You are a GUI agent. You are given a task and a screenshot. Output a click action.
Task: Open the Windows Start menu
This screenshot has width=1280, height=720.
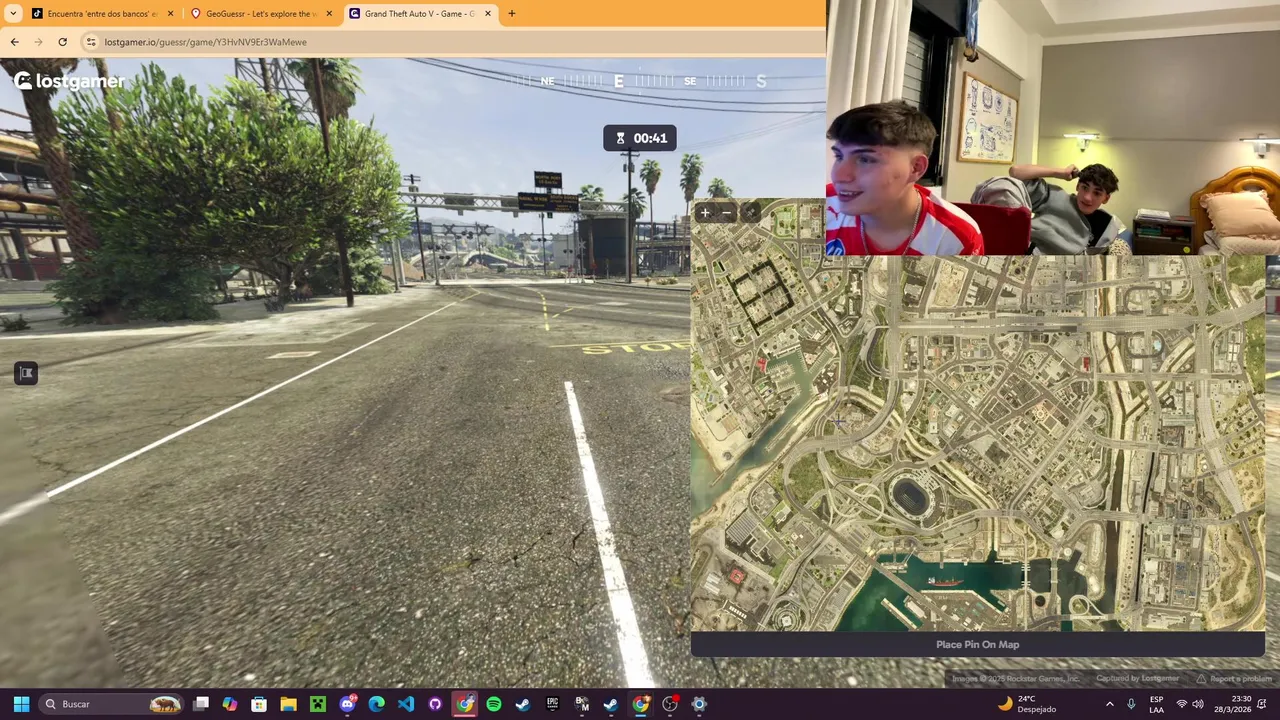pos(21,704)
